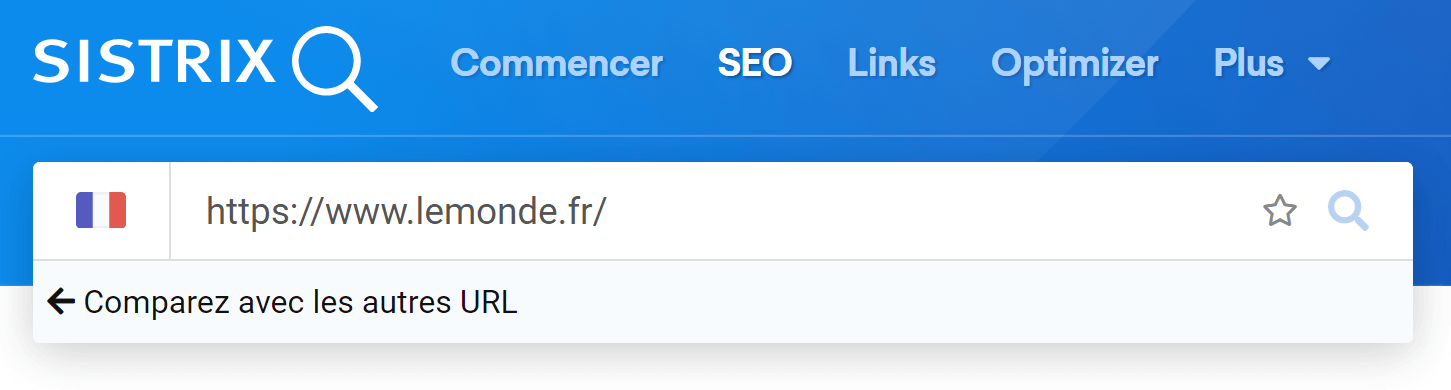The width and height of the screenshot is (1451, 390).
Task: Open the country selector box beside the URL
Action: 101,211
